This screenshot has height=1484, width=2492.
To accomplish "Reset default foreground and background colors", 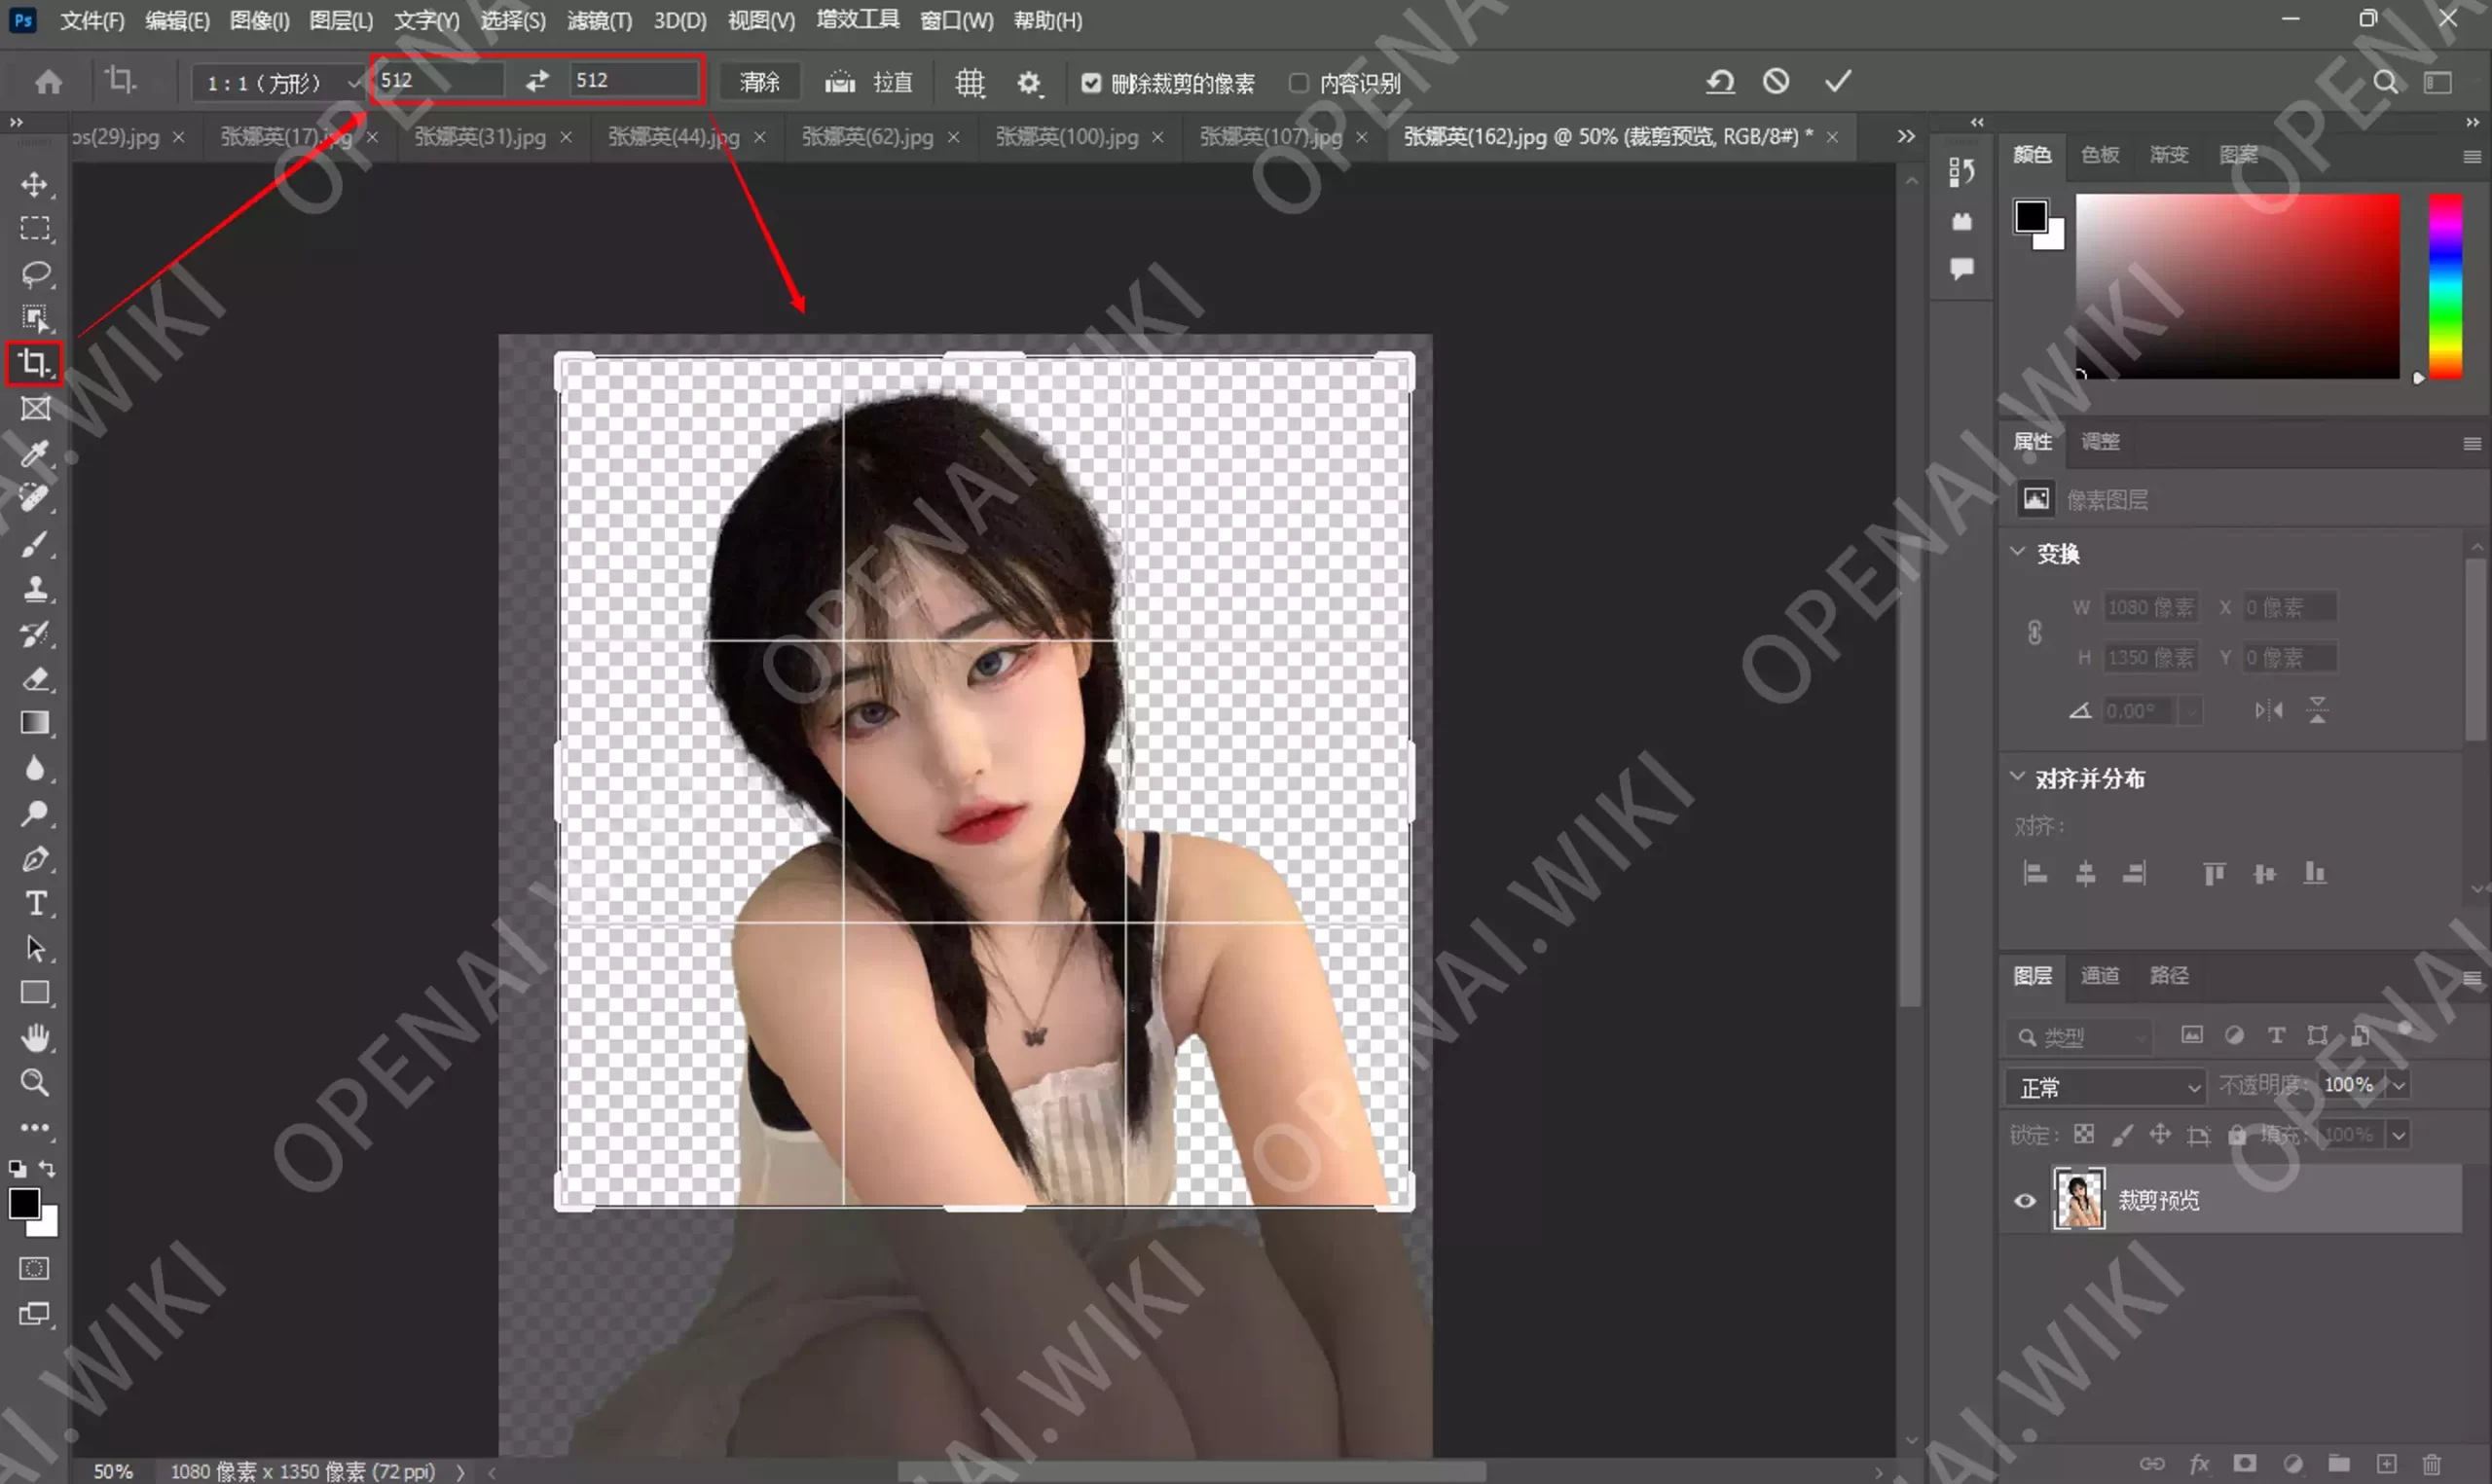I will click(17, 1168).
